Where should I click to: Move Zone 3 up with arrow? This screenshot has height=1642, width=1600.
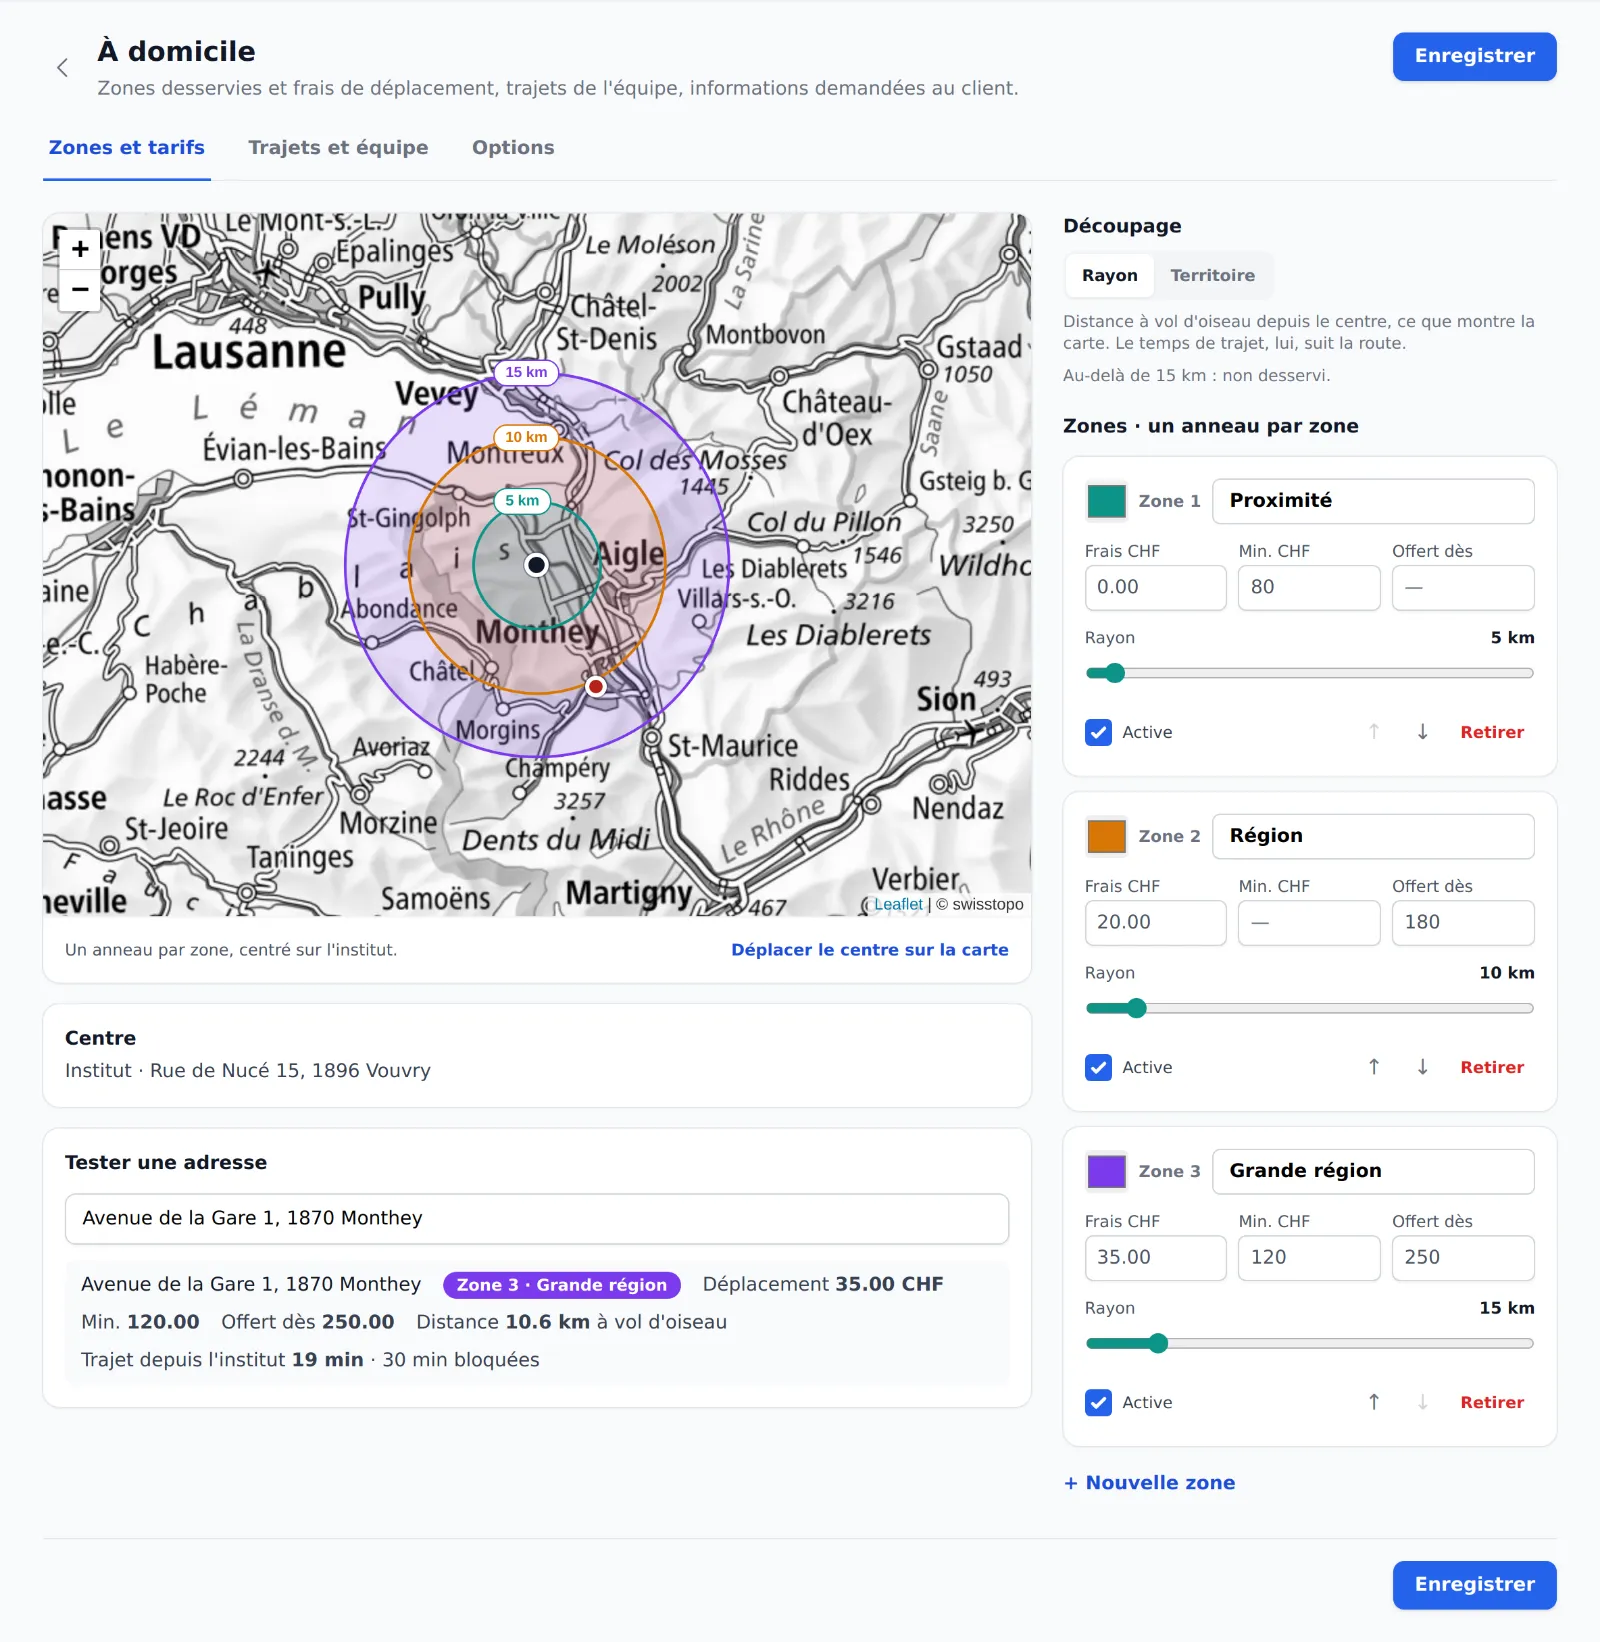click(x=1374, y=1402)
